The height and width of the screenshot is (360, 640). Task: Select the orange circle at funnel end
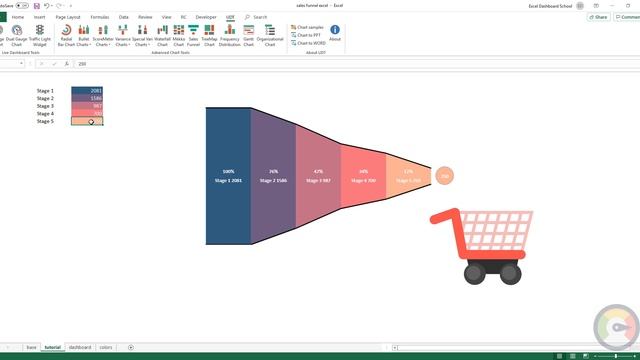444,176
